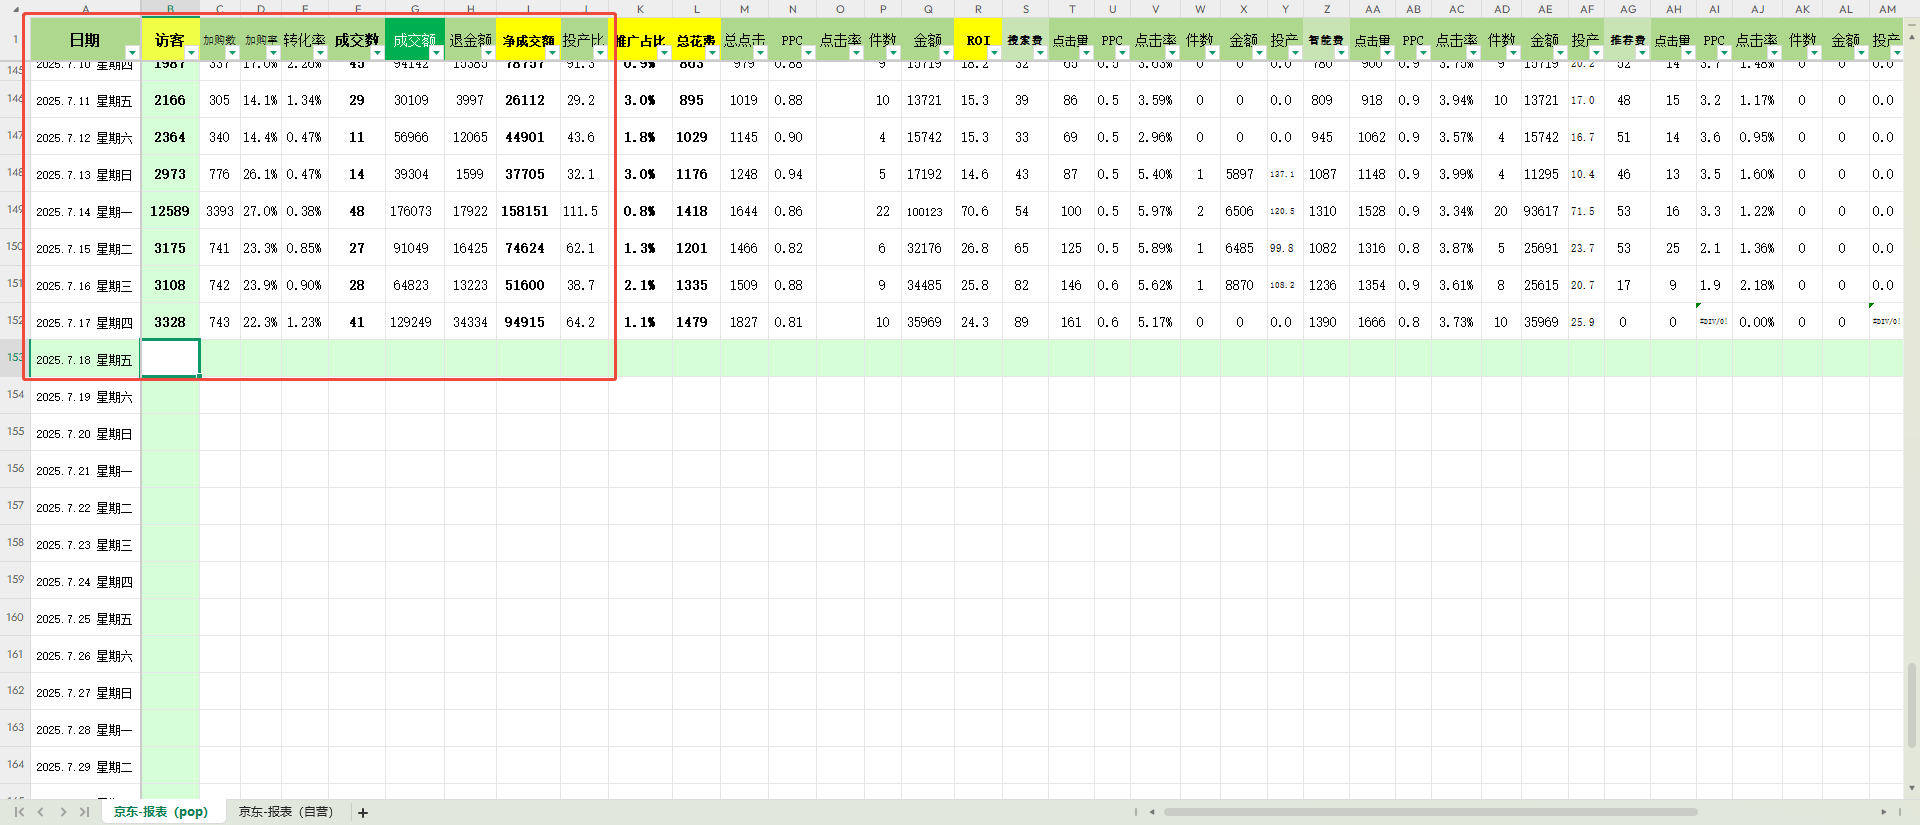
Task: Click the select-all corner triangle
Action: (15, 9)
